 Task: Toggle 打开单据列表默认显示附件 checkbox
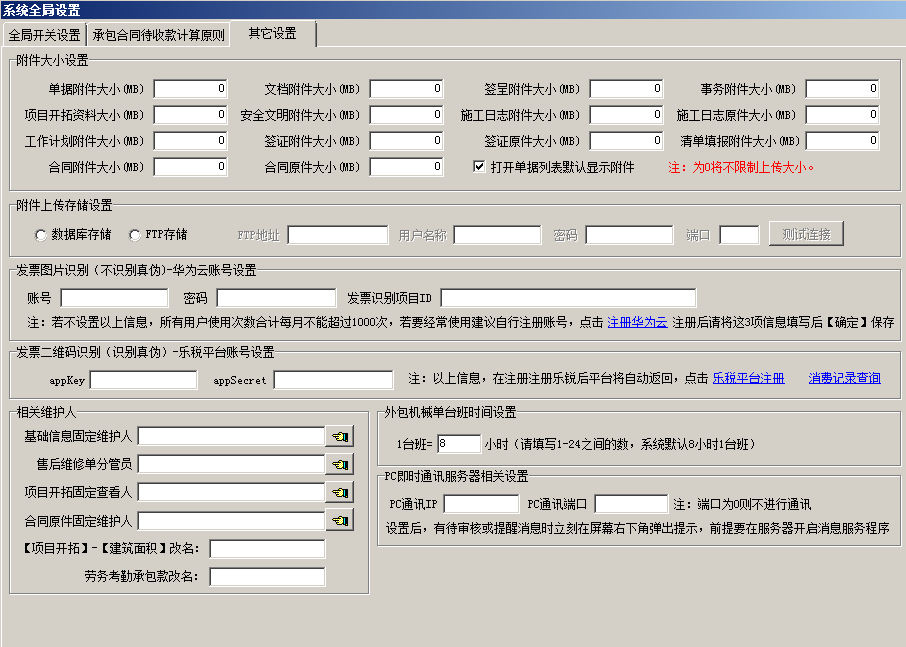point(479,167)
